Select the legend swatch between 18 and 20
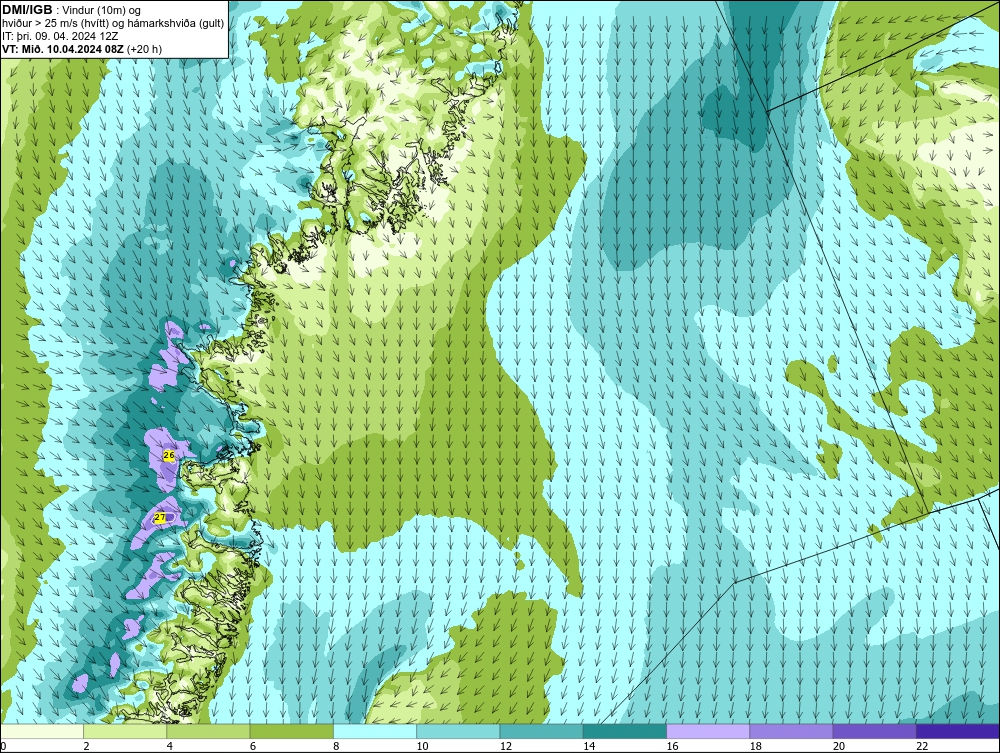The width and height of the screenshot is (1000, 753). click(x=791, y=731)
